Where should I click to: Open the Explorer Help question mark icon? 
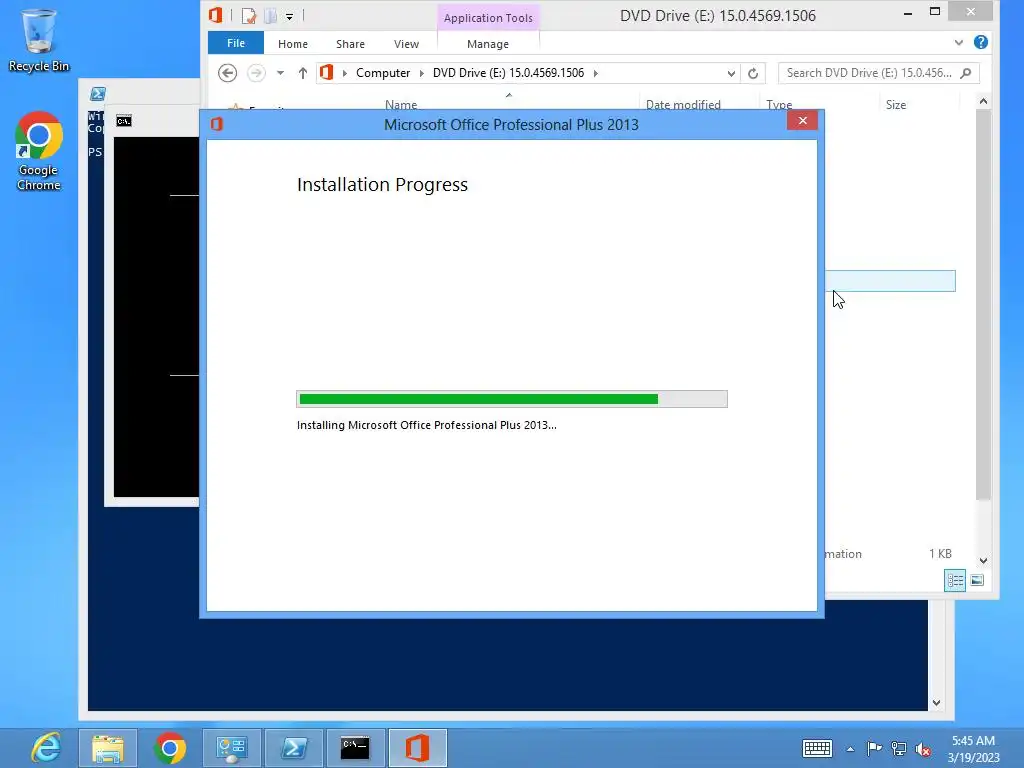tap(980, 42)
